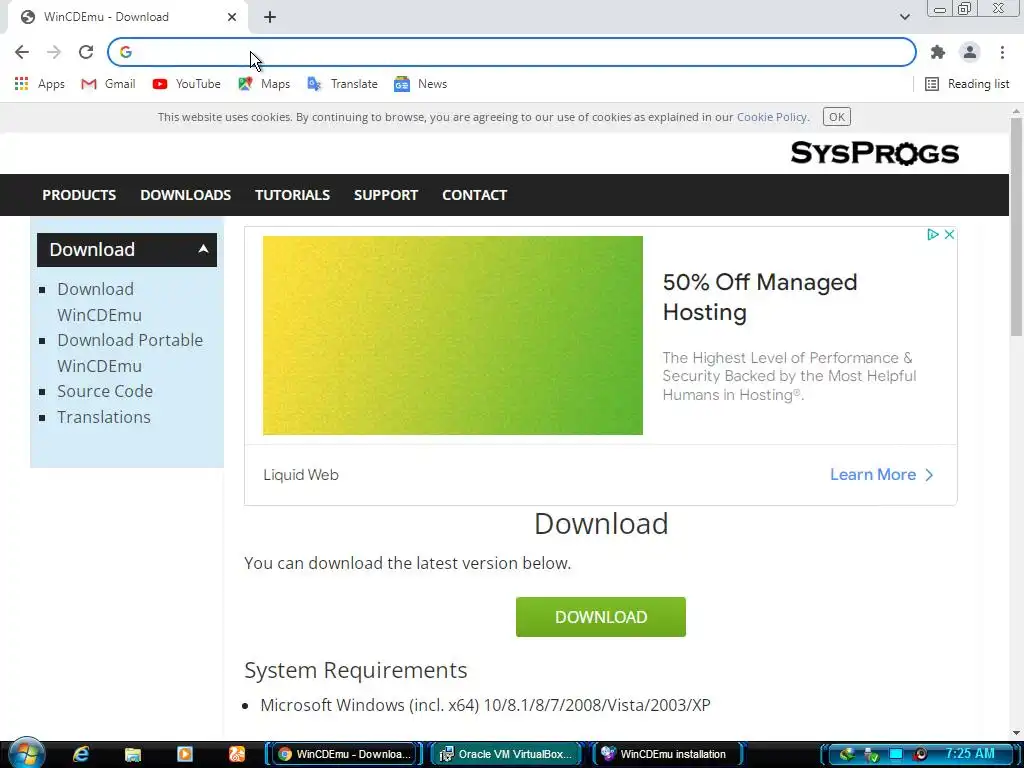Click the browser forward arrow
The image size is (1024, 768).
pos(54,52)
